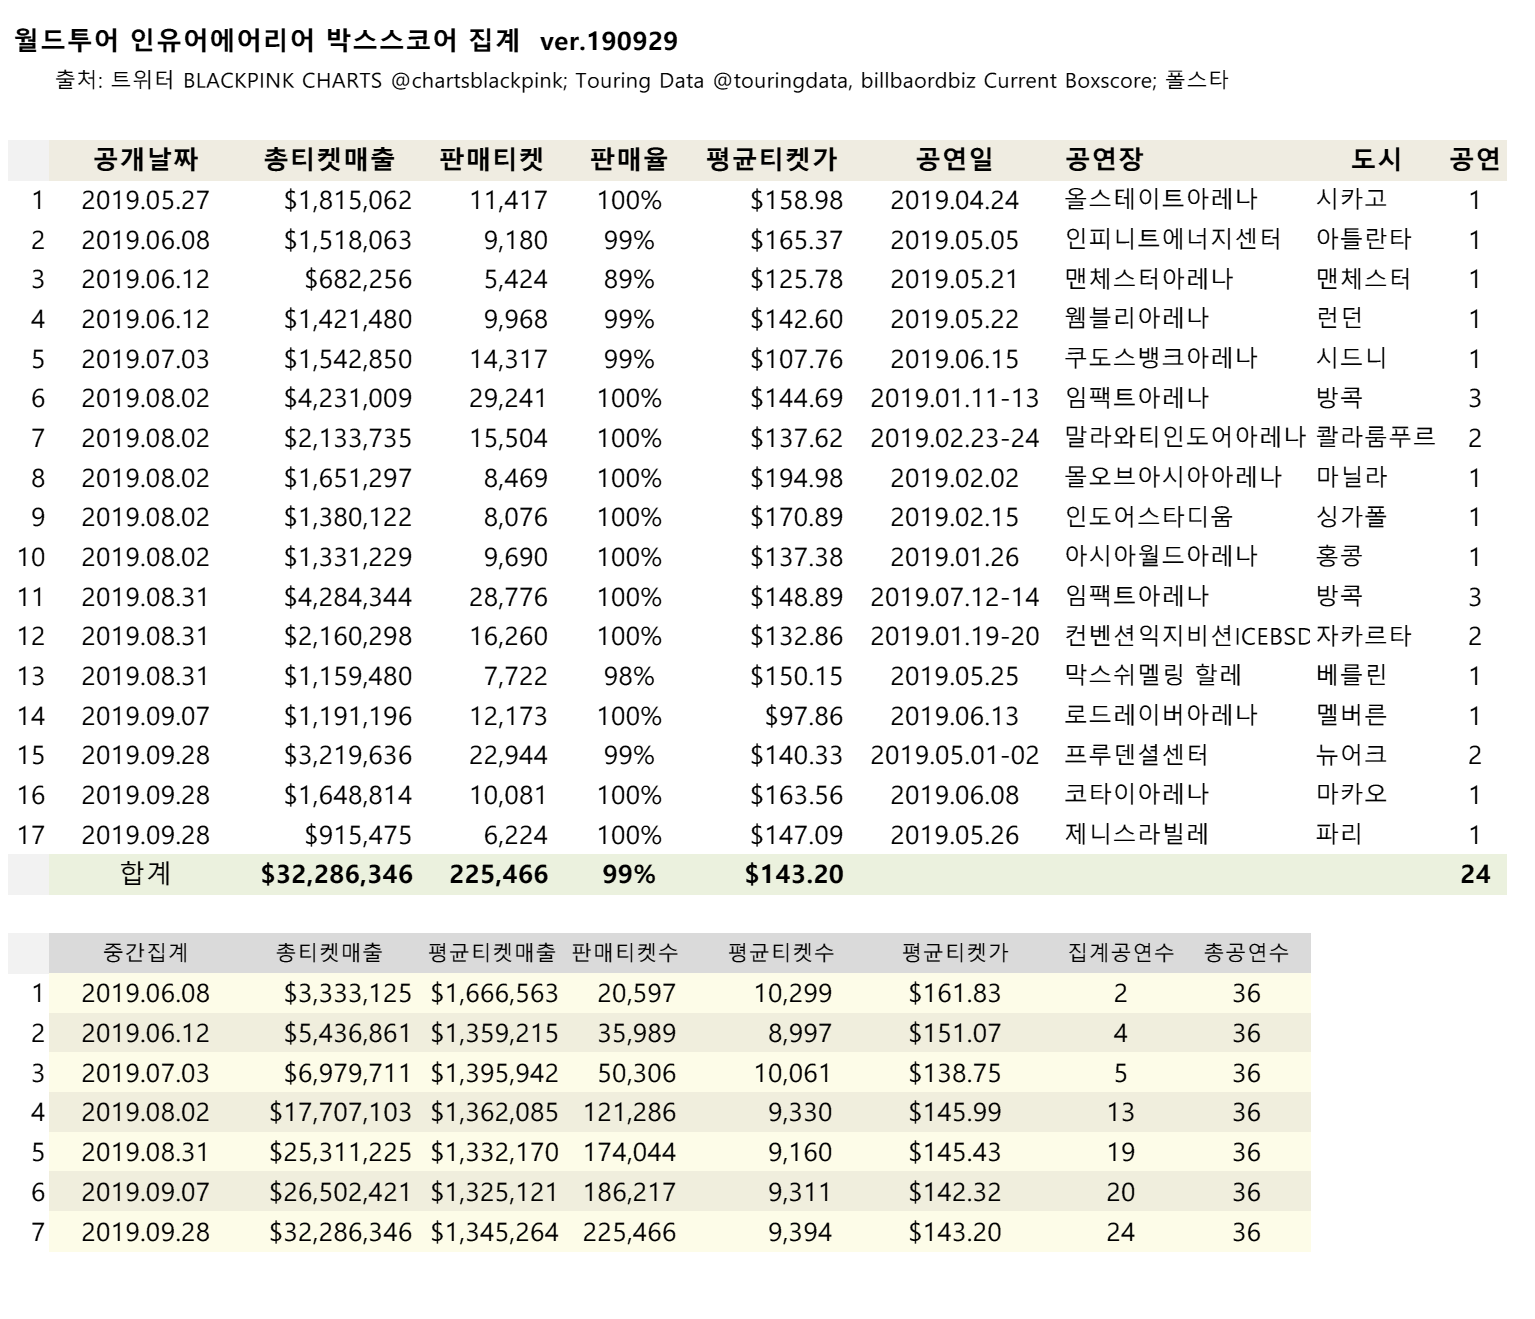Click the 총공연수 column header
Viewport: 1535px width, 1319px height.
[1246, 953]
